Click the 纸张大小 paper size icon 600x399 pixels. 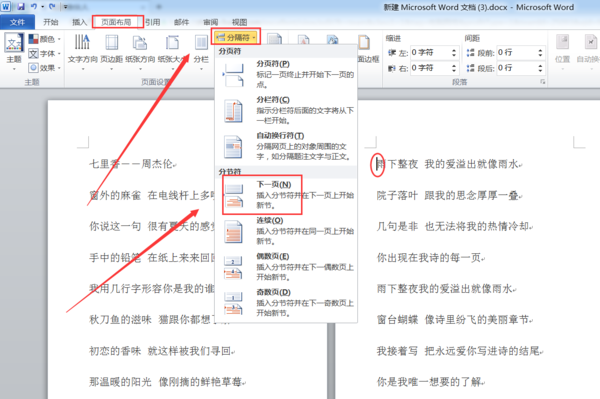click(172, 42)
